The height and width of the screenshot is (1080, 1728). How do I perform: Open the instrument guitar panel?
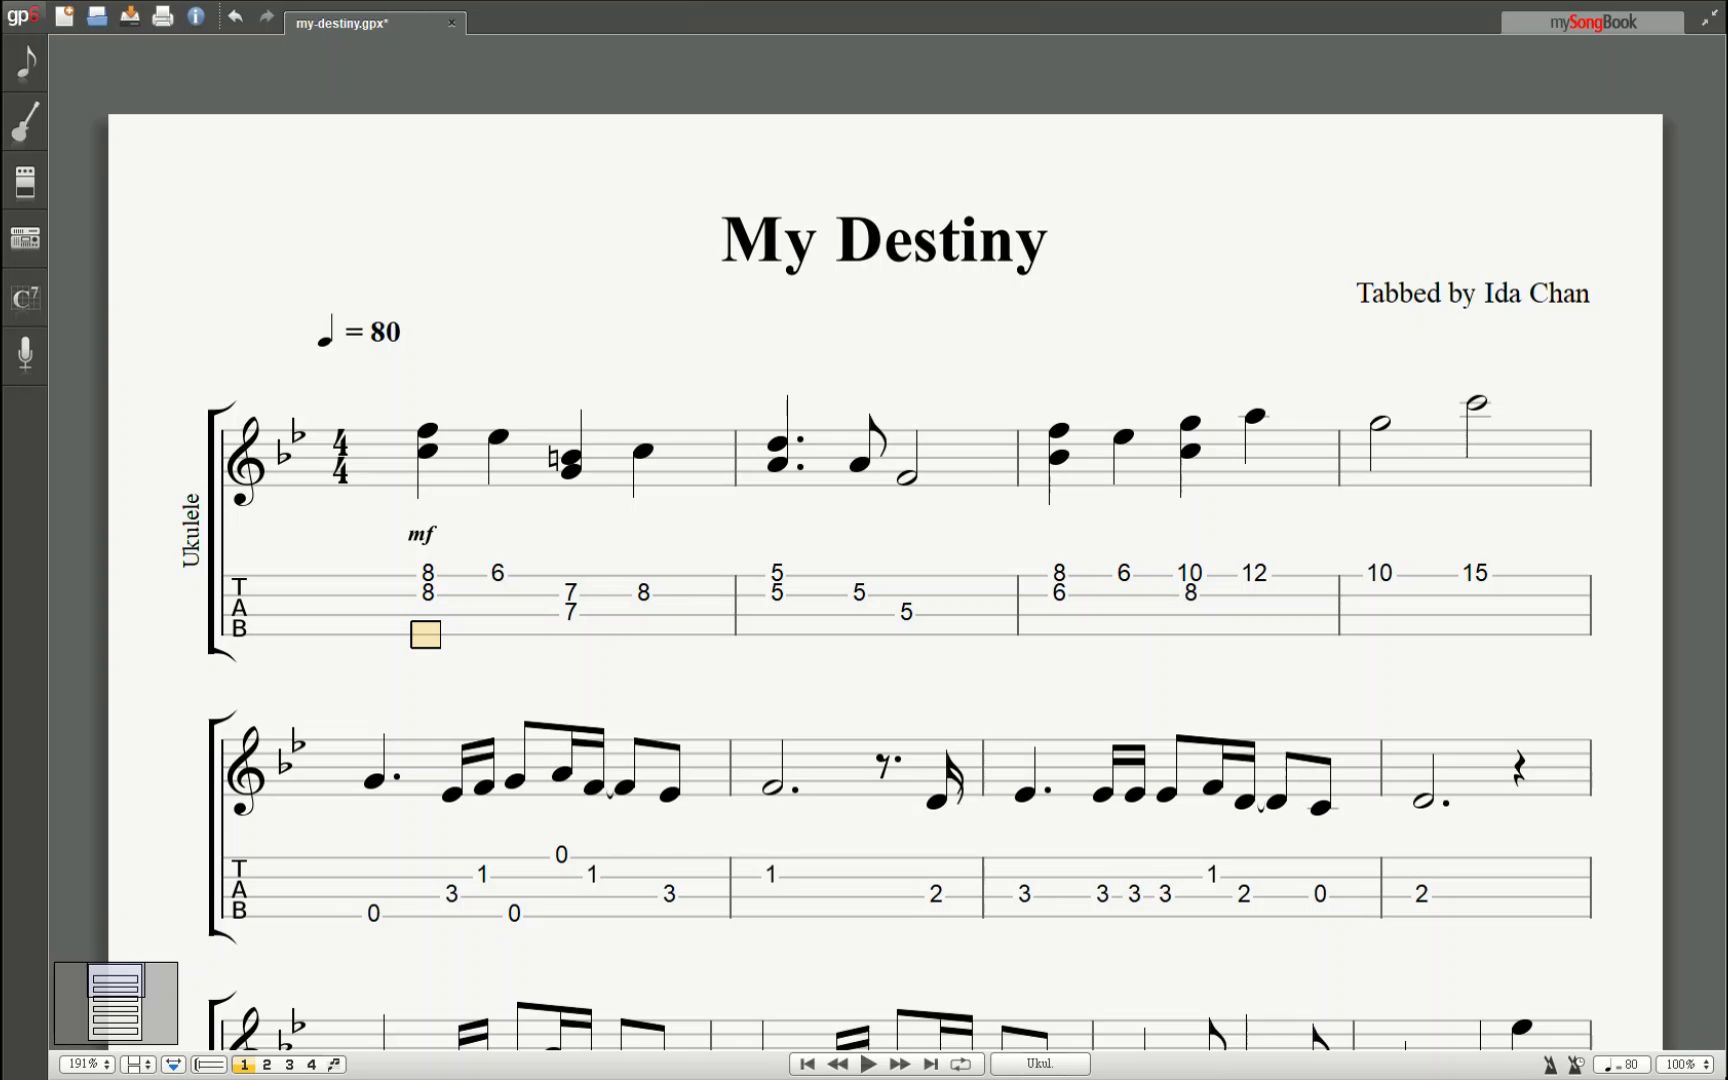(x=25, y=122)
